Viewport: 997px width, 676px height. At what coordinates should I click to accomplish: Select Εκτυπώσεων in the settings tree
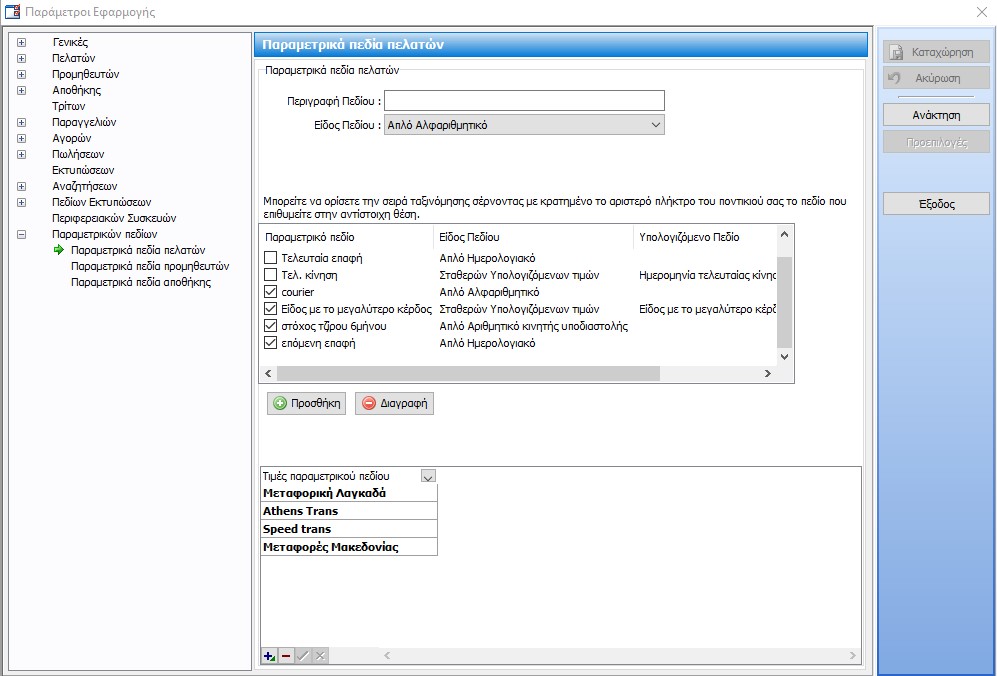83,170
